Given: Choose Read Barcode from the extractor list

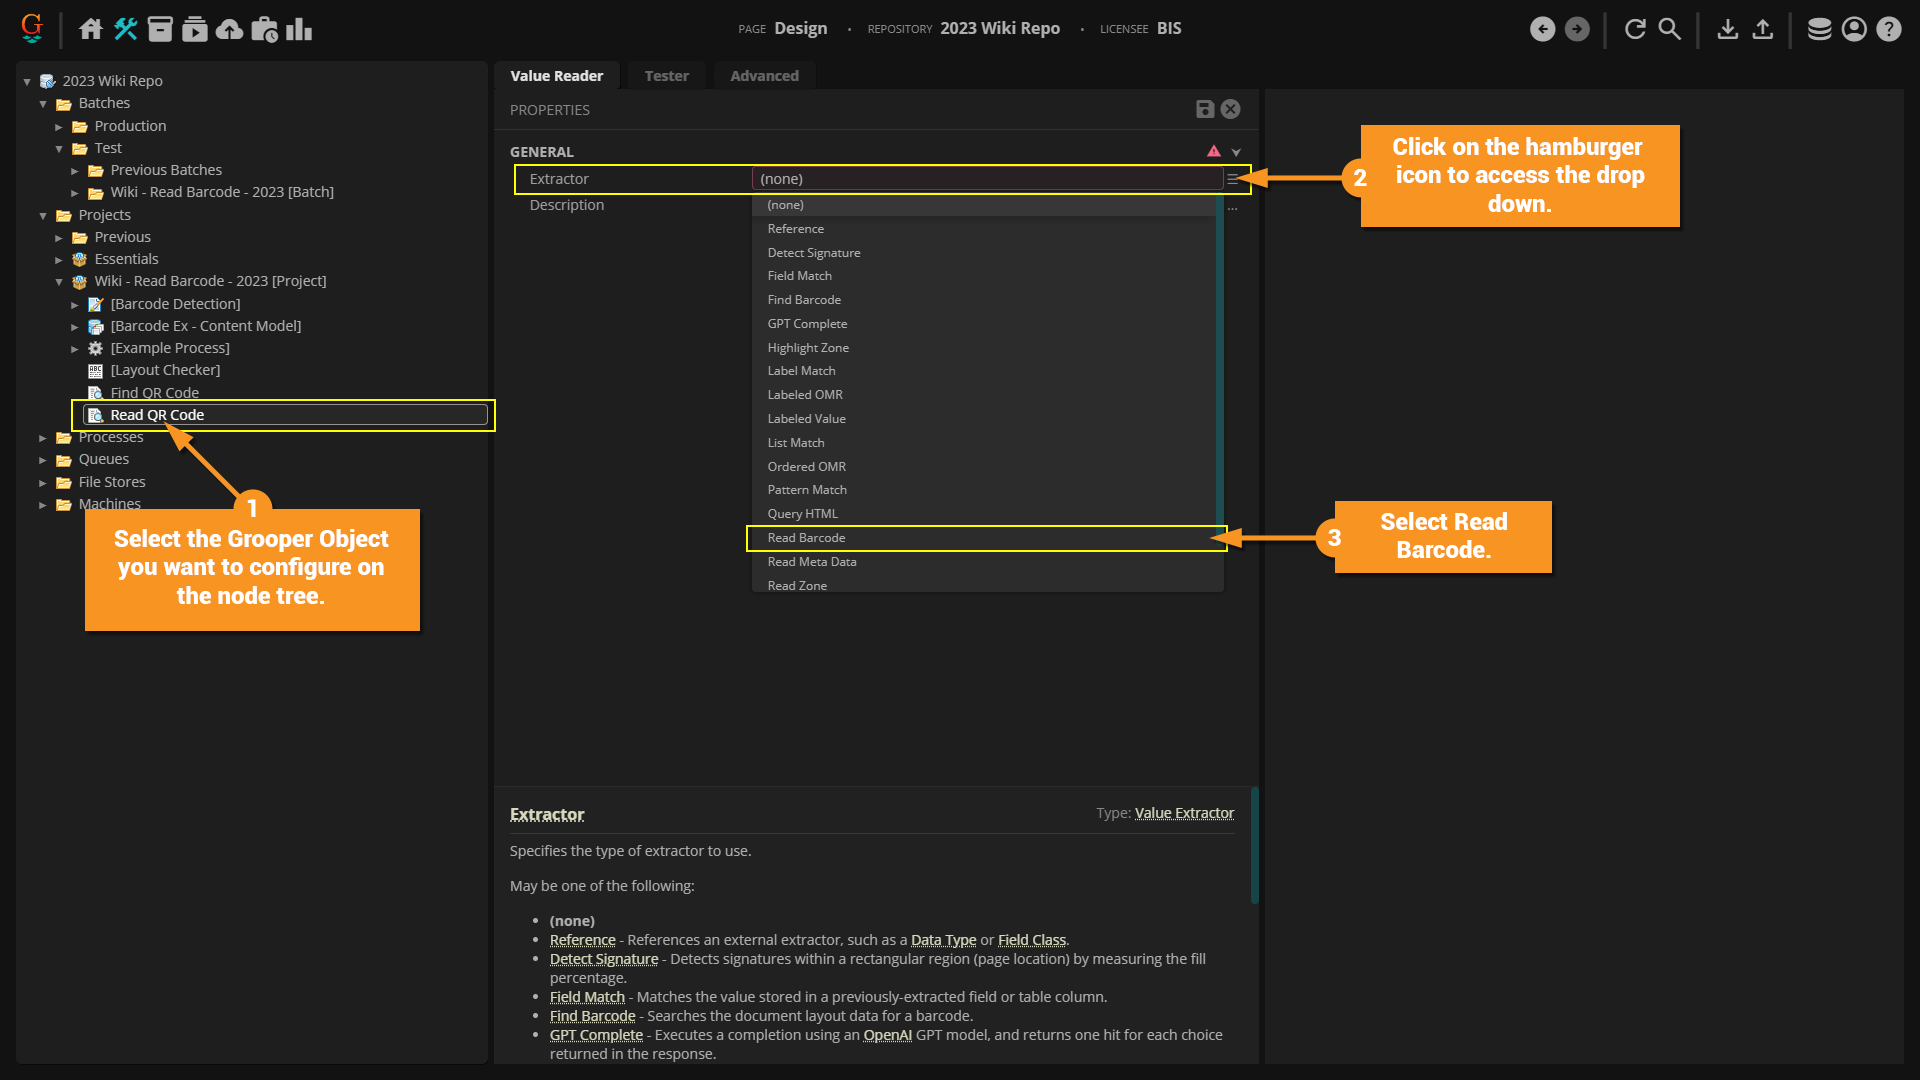Looking at the screenshot, I should click(806, 538).
